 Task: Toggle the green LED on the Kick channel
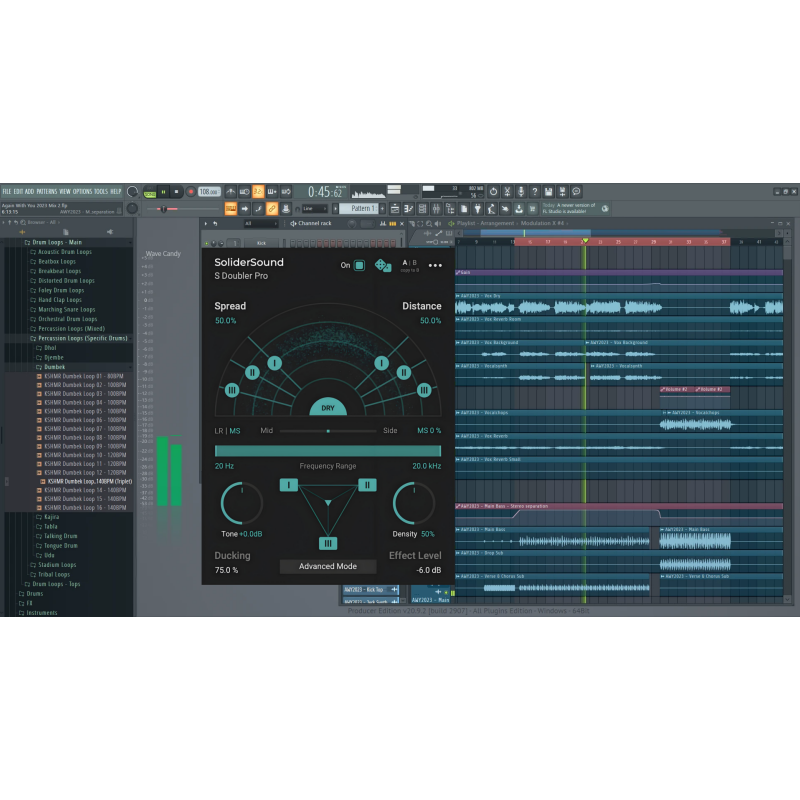[207, 243]
